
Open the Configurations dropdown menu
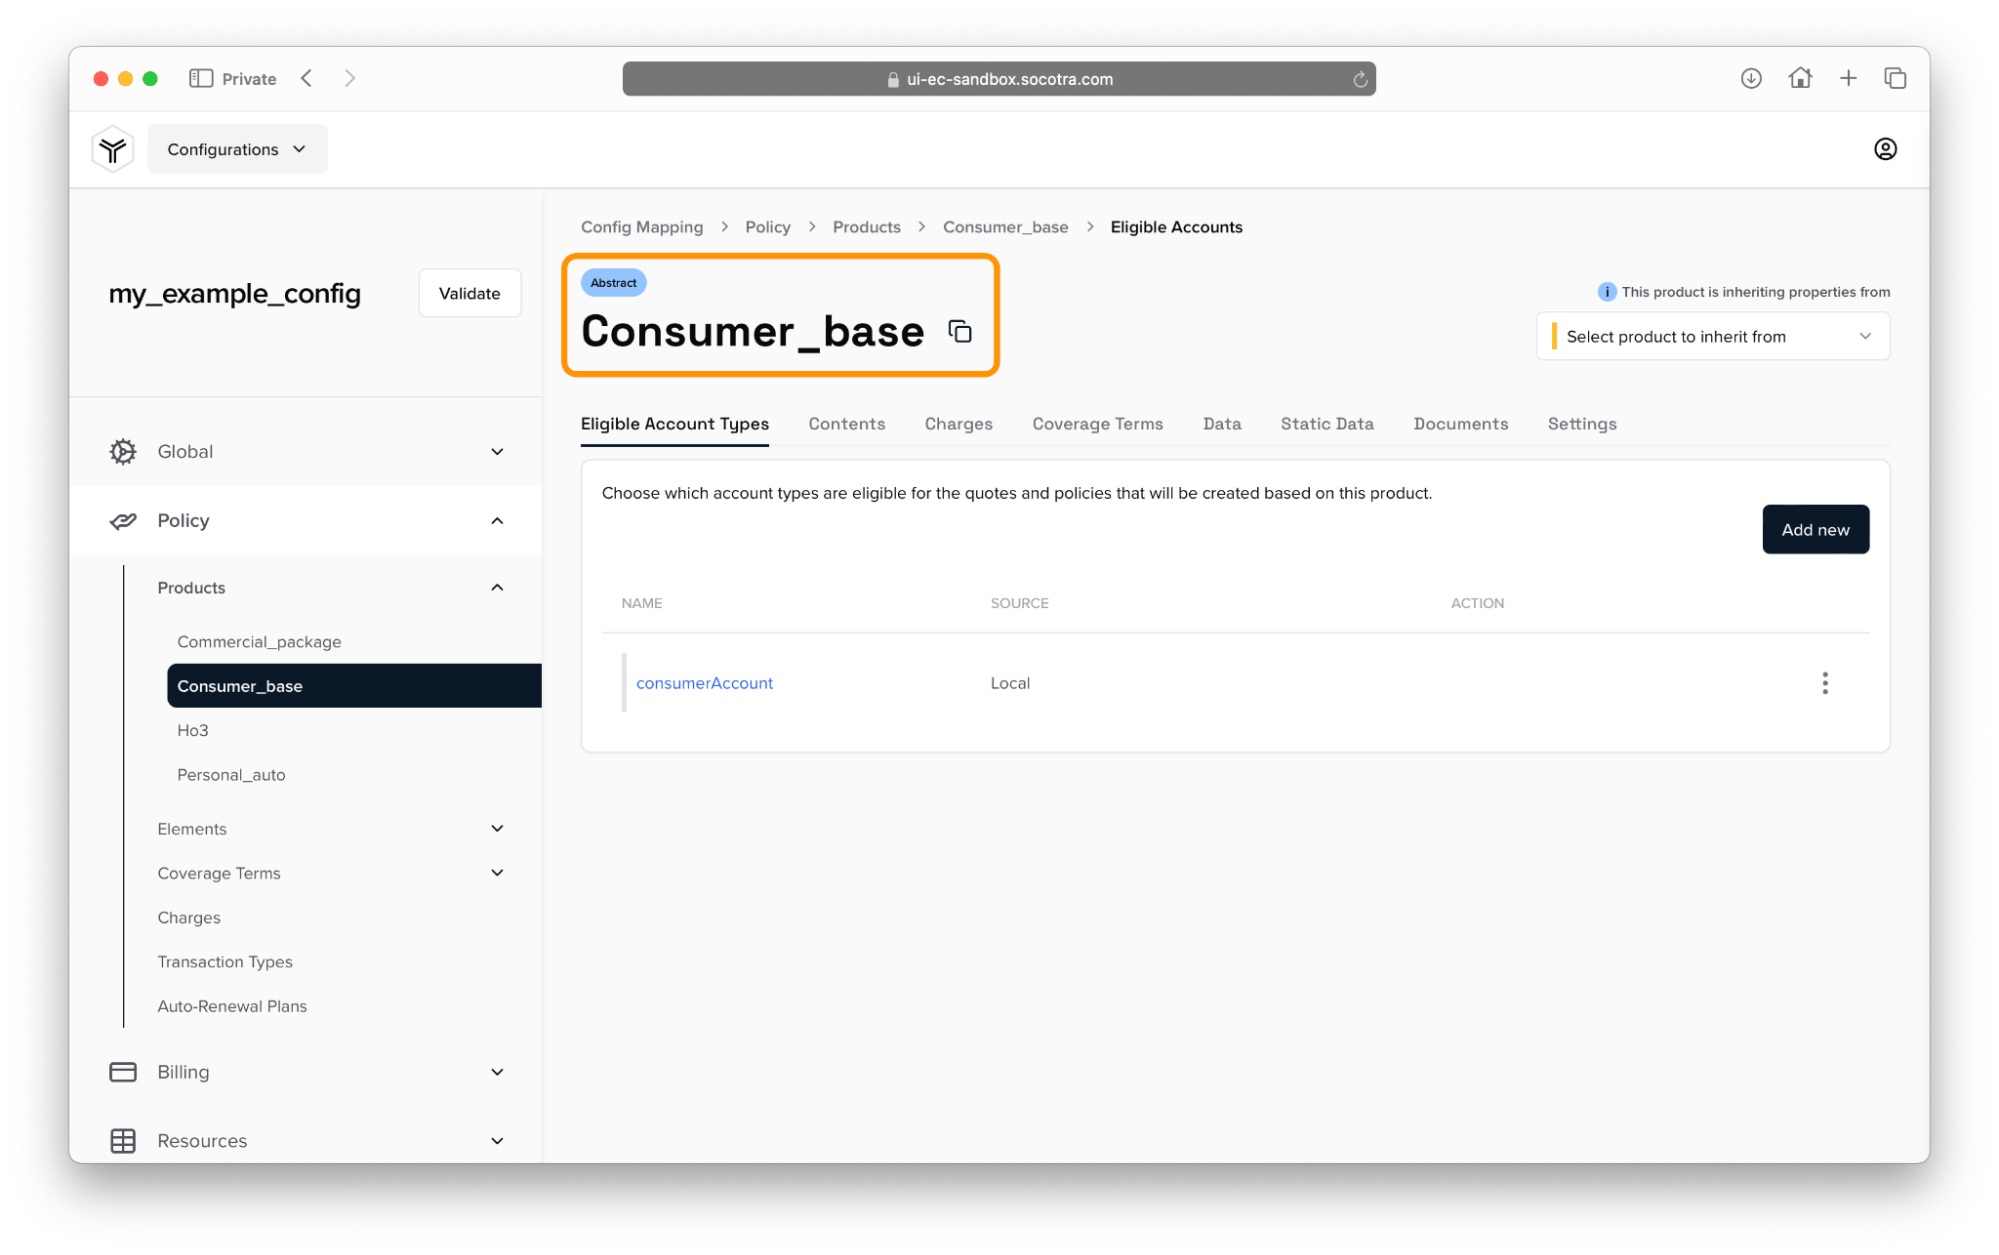[x=237, y=149]
